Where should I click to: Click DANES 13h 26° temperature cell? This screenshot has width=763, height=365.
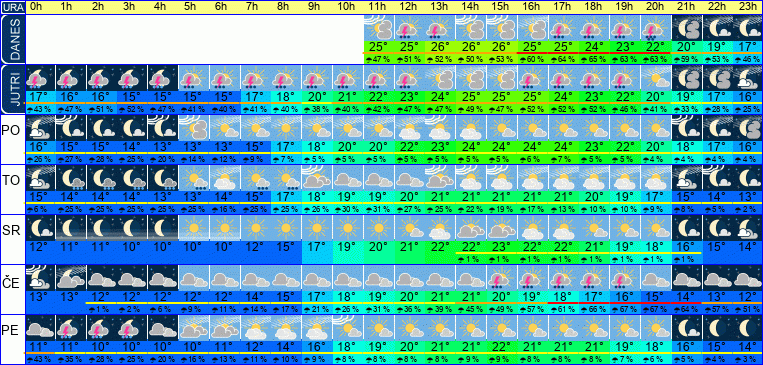click(439, 47)
